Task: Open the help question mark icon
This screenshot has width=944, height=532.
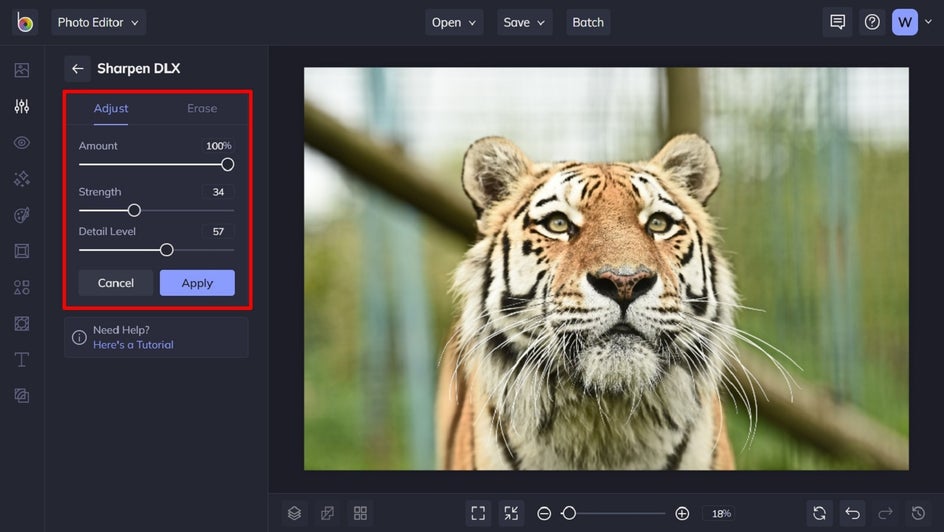Action: (872, 22)
